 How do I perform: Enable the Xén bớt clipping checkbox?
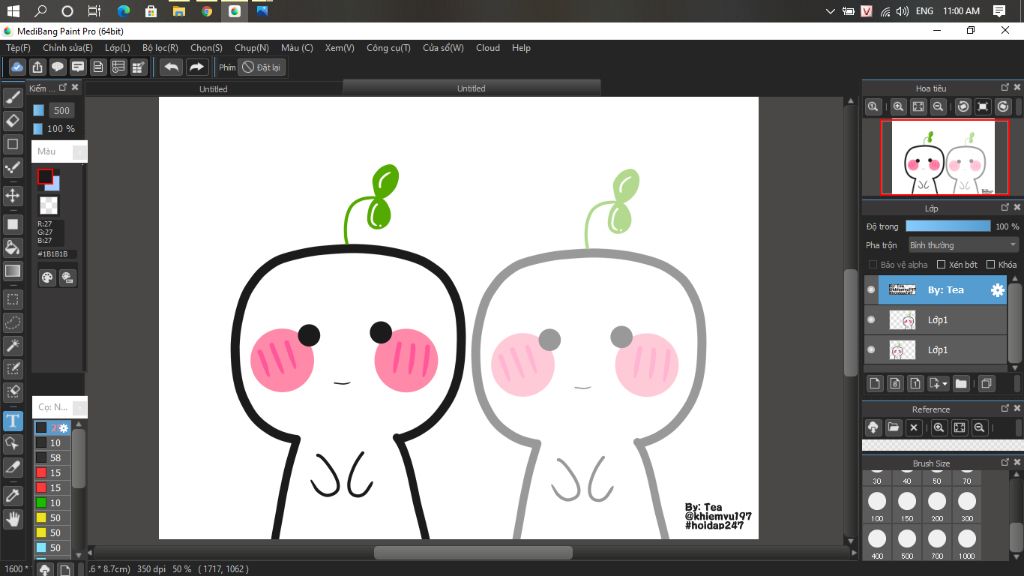click(941, 264)
